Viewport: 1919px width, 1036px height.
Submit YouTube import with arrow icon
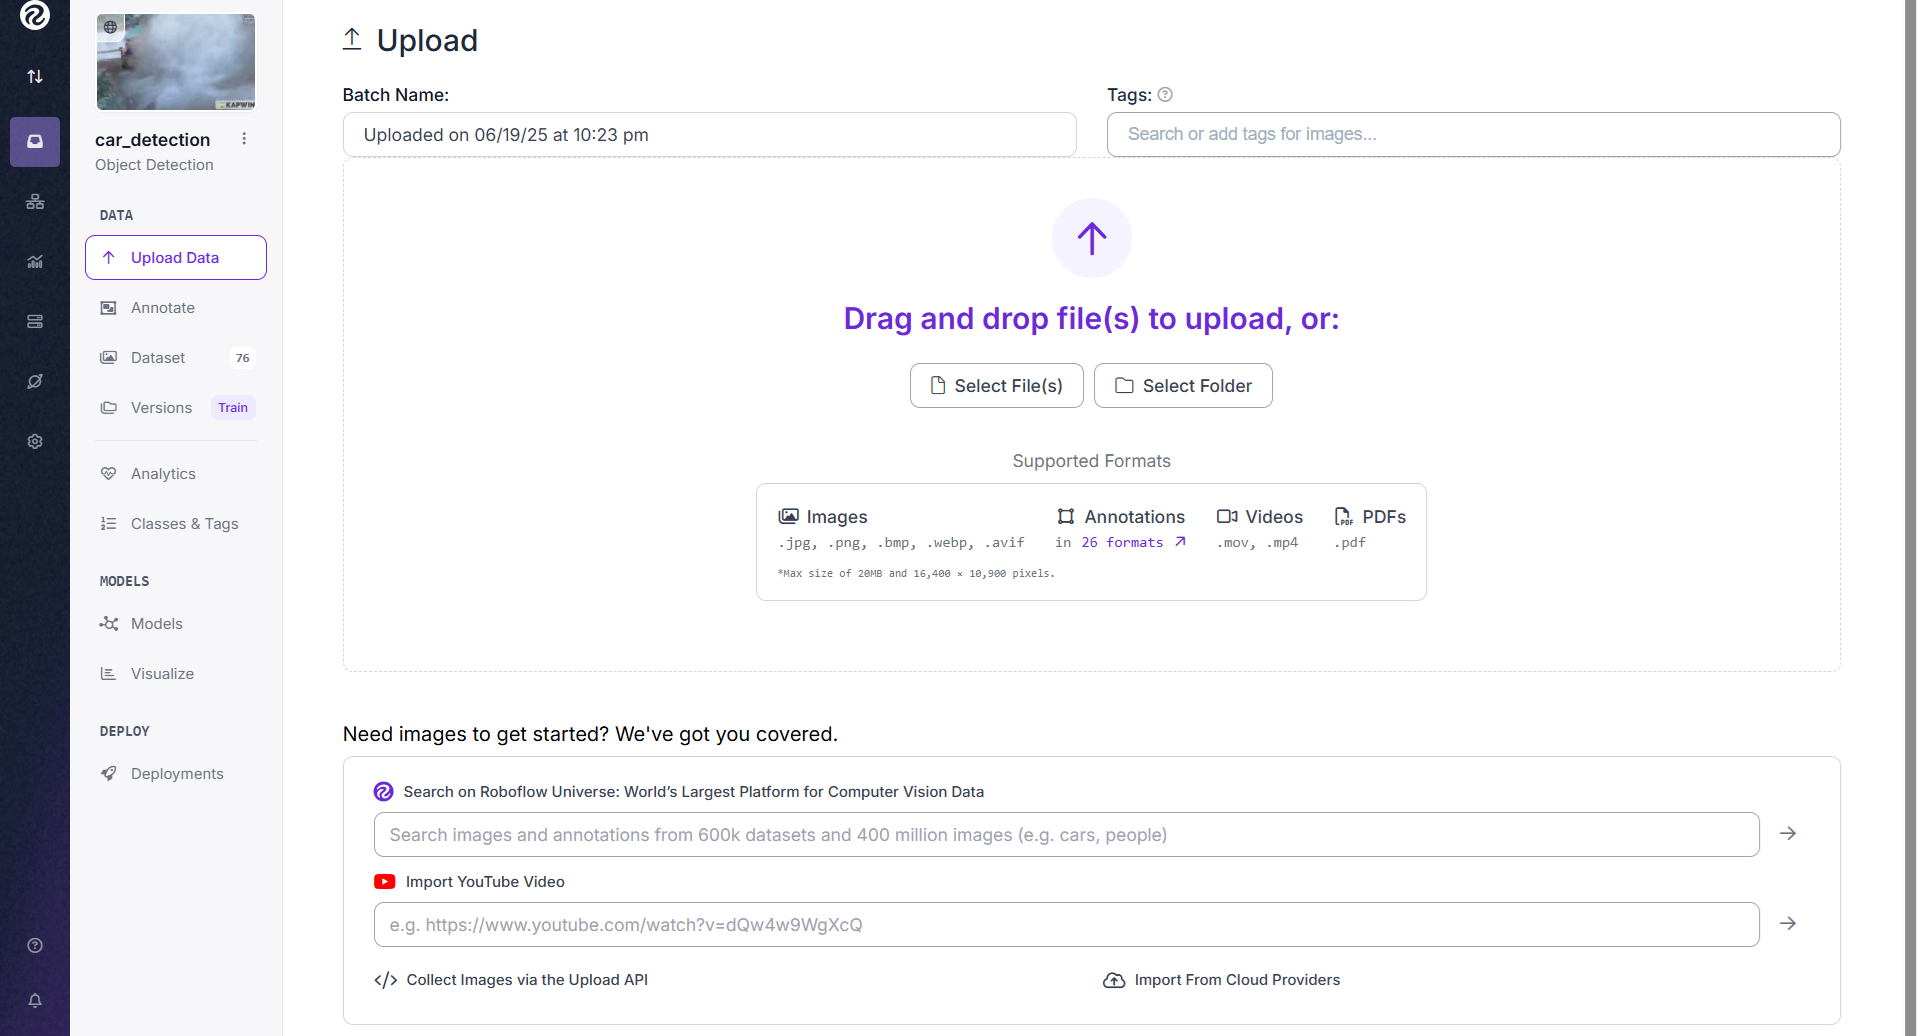pos(1788,923)
